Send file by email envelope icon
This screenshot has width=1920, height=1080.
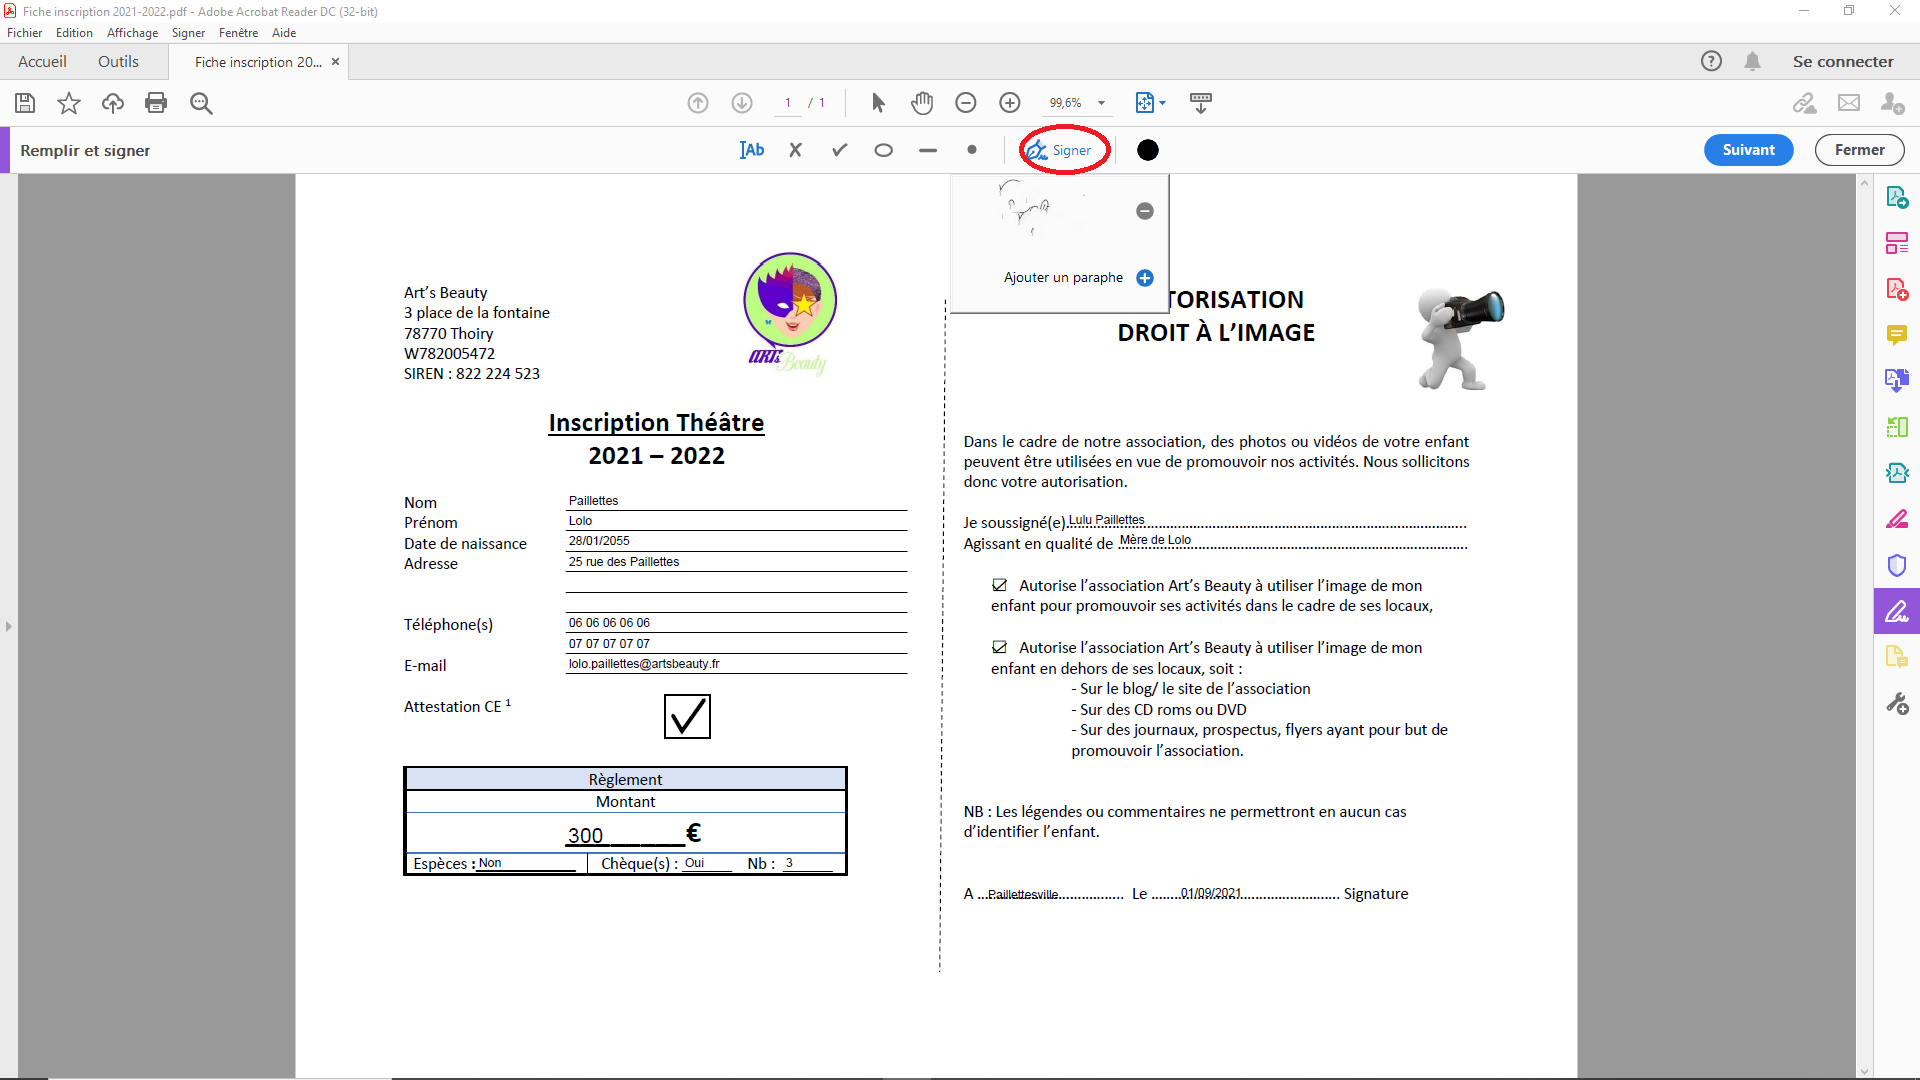1849,103
